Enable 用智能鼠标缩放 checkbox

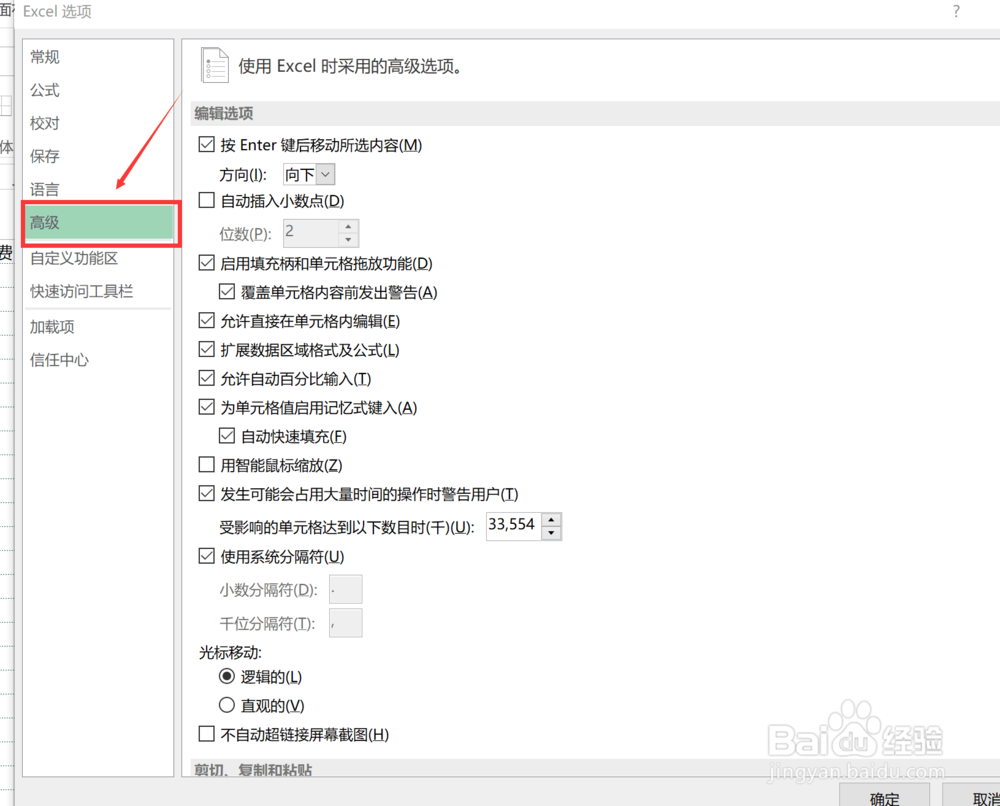pyautogui.click(x=207, y=465)
